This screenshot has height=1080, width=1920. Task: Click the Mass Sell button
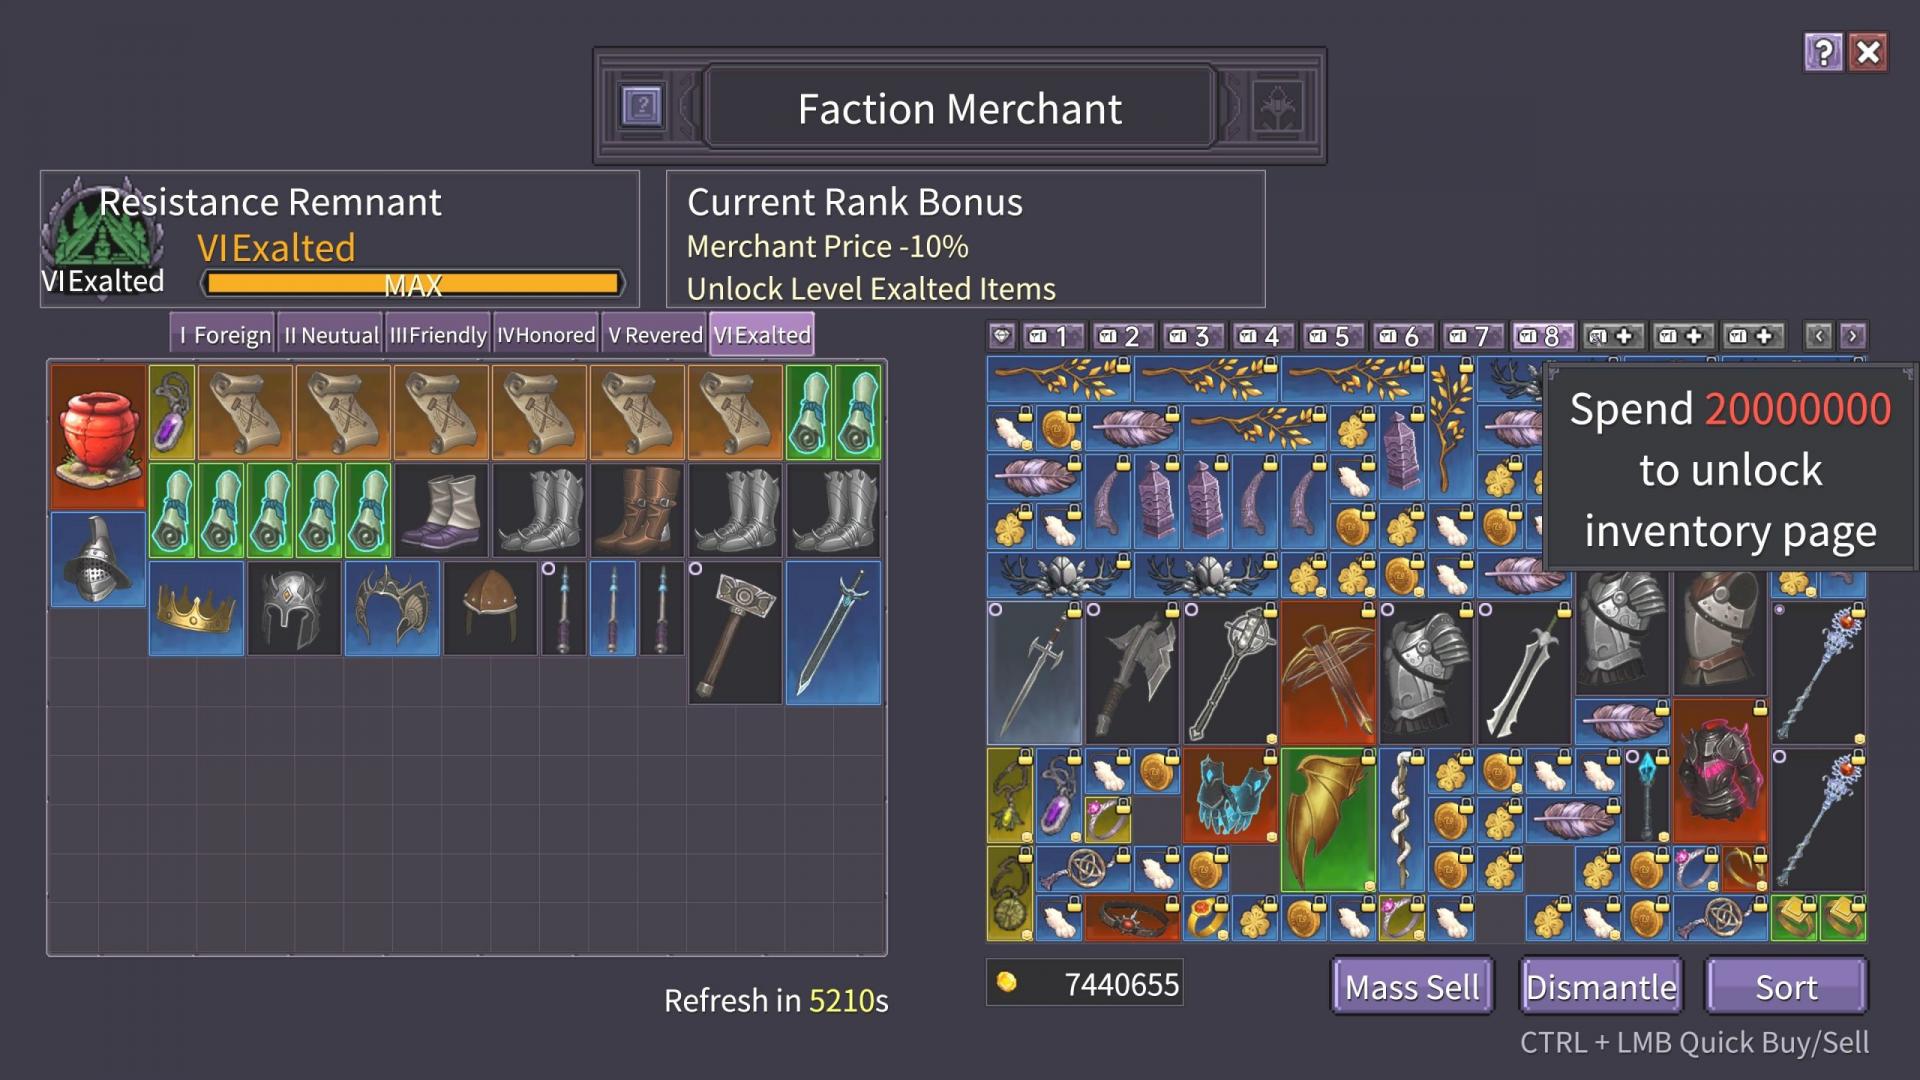pyautogui.click(x=1412, y=986)
